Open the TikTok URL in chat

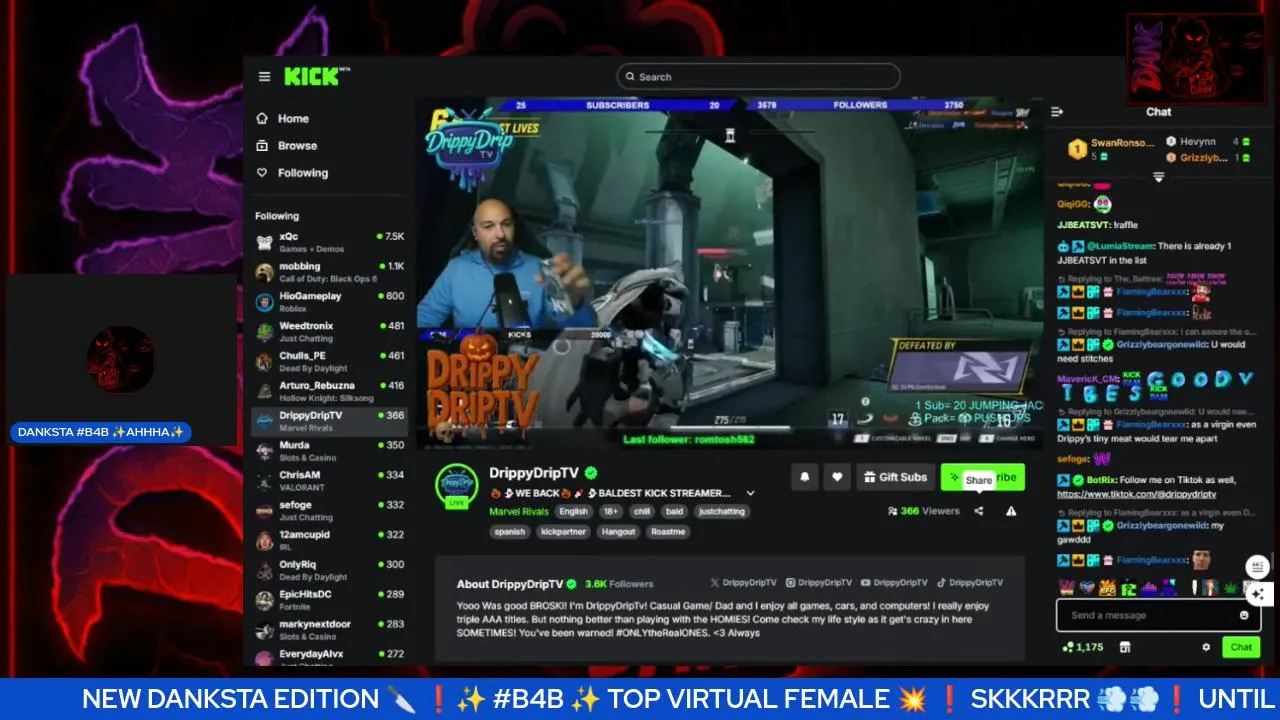point(1136,494)
